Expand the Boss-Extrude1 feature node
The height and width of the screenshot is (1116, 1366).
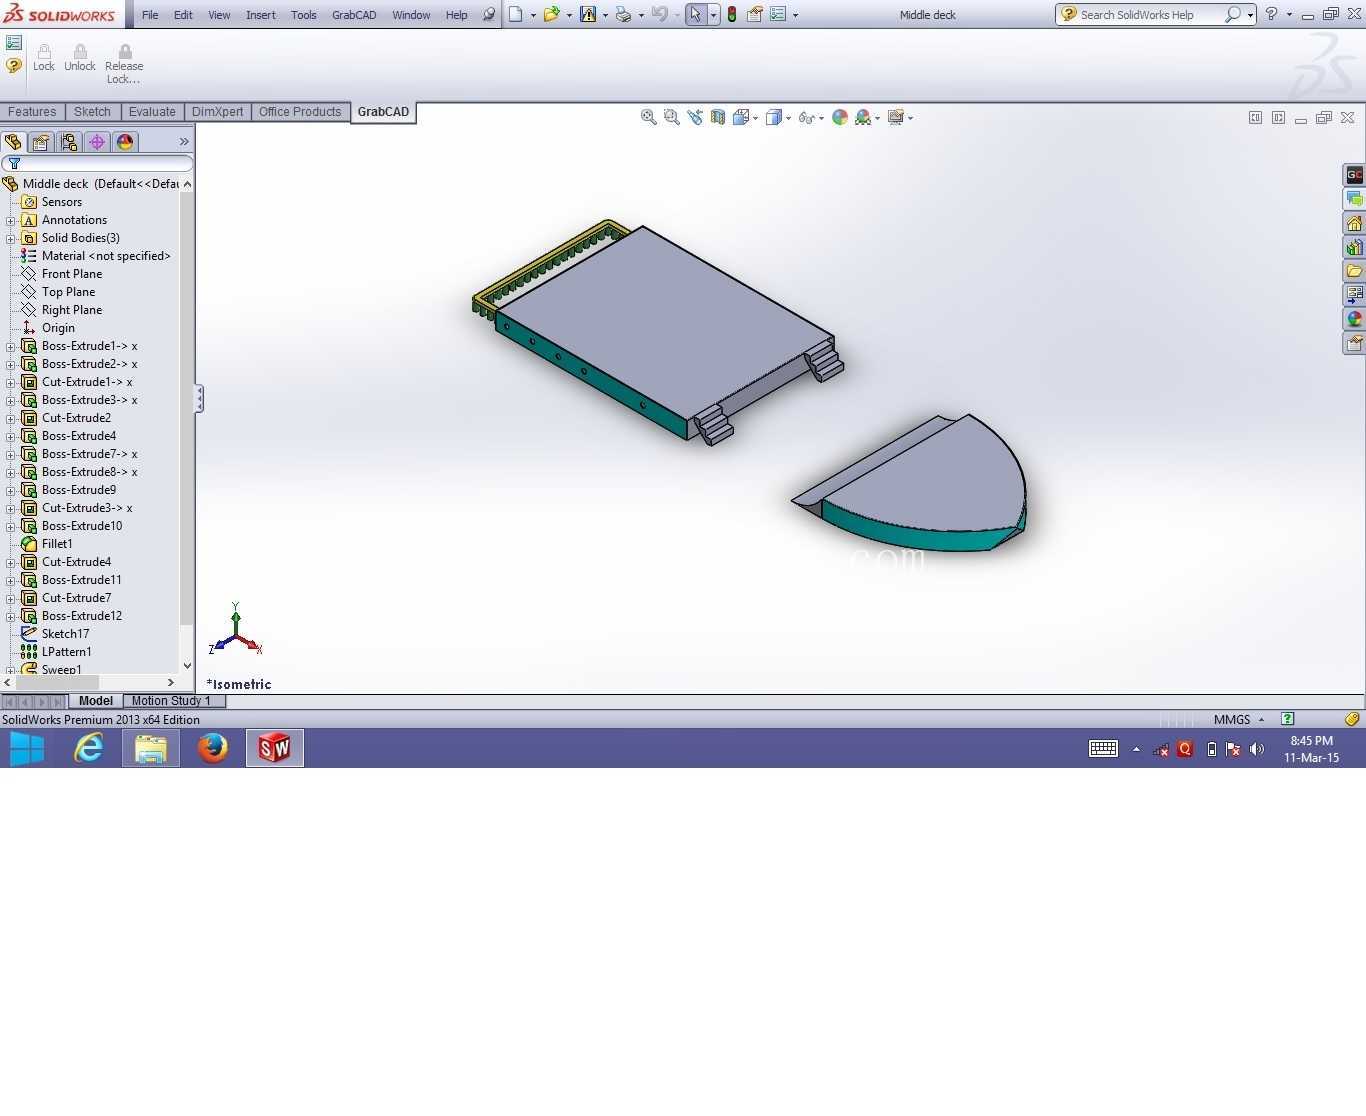coord(11,346)
